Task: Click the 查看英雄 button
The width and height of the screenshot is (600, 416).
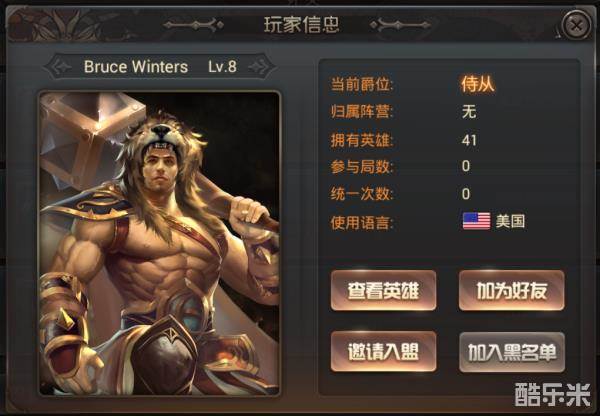Action: pyautogui.click(x=383, y=290)
